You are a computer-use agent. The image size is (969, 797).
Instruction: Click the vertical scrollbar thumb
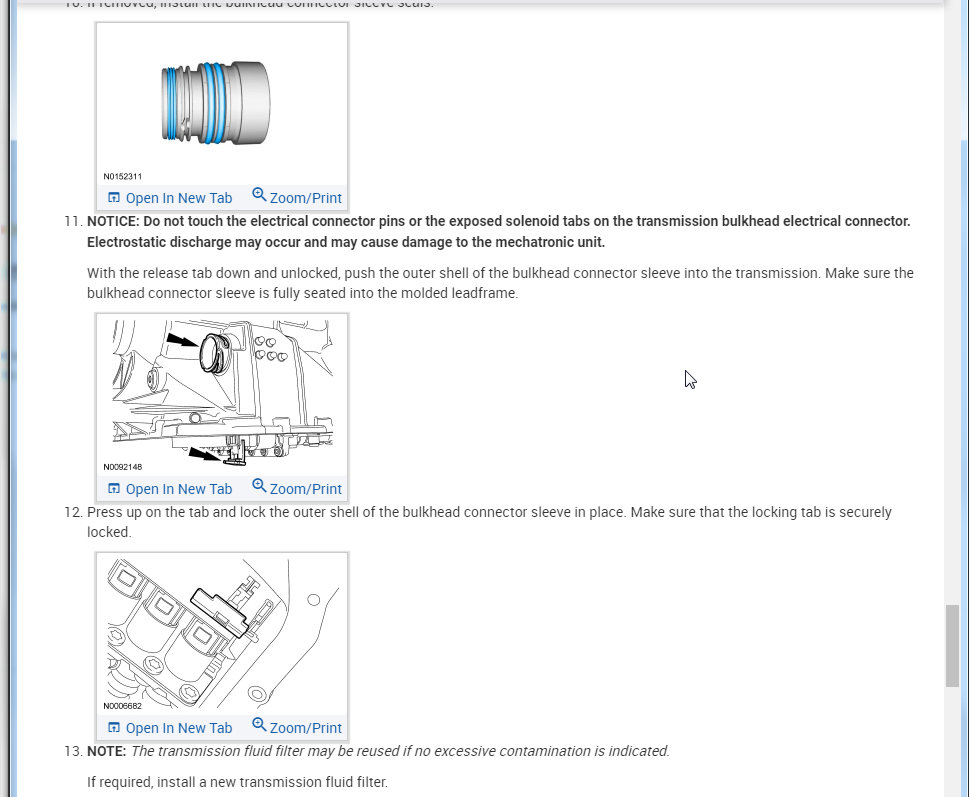pyautogui.click(x=952, y=646)
